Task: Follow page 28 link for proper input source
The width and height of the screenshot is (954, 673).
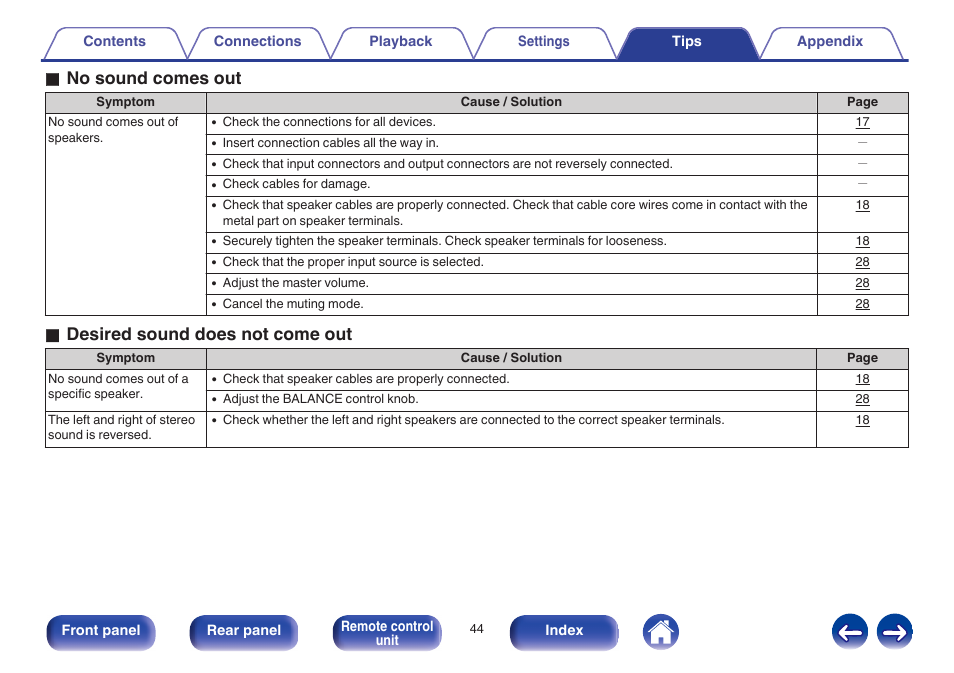Action: click(x=862, y=262)
